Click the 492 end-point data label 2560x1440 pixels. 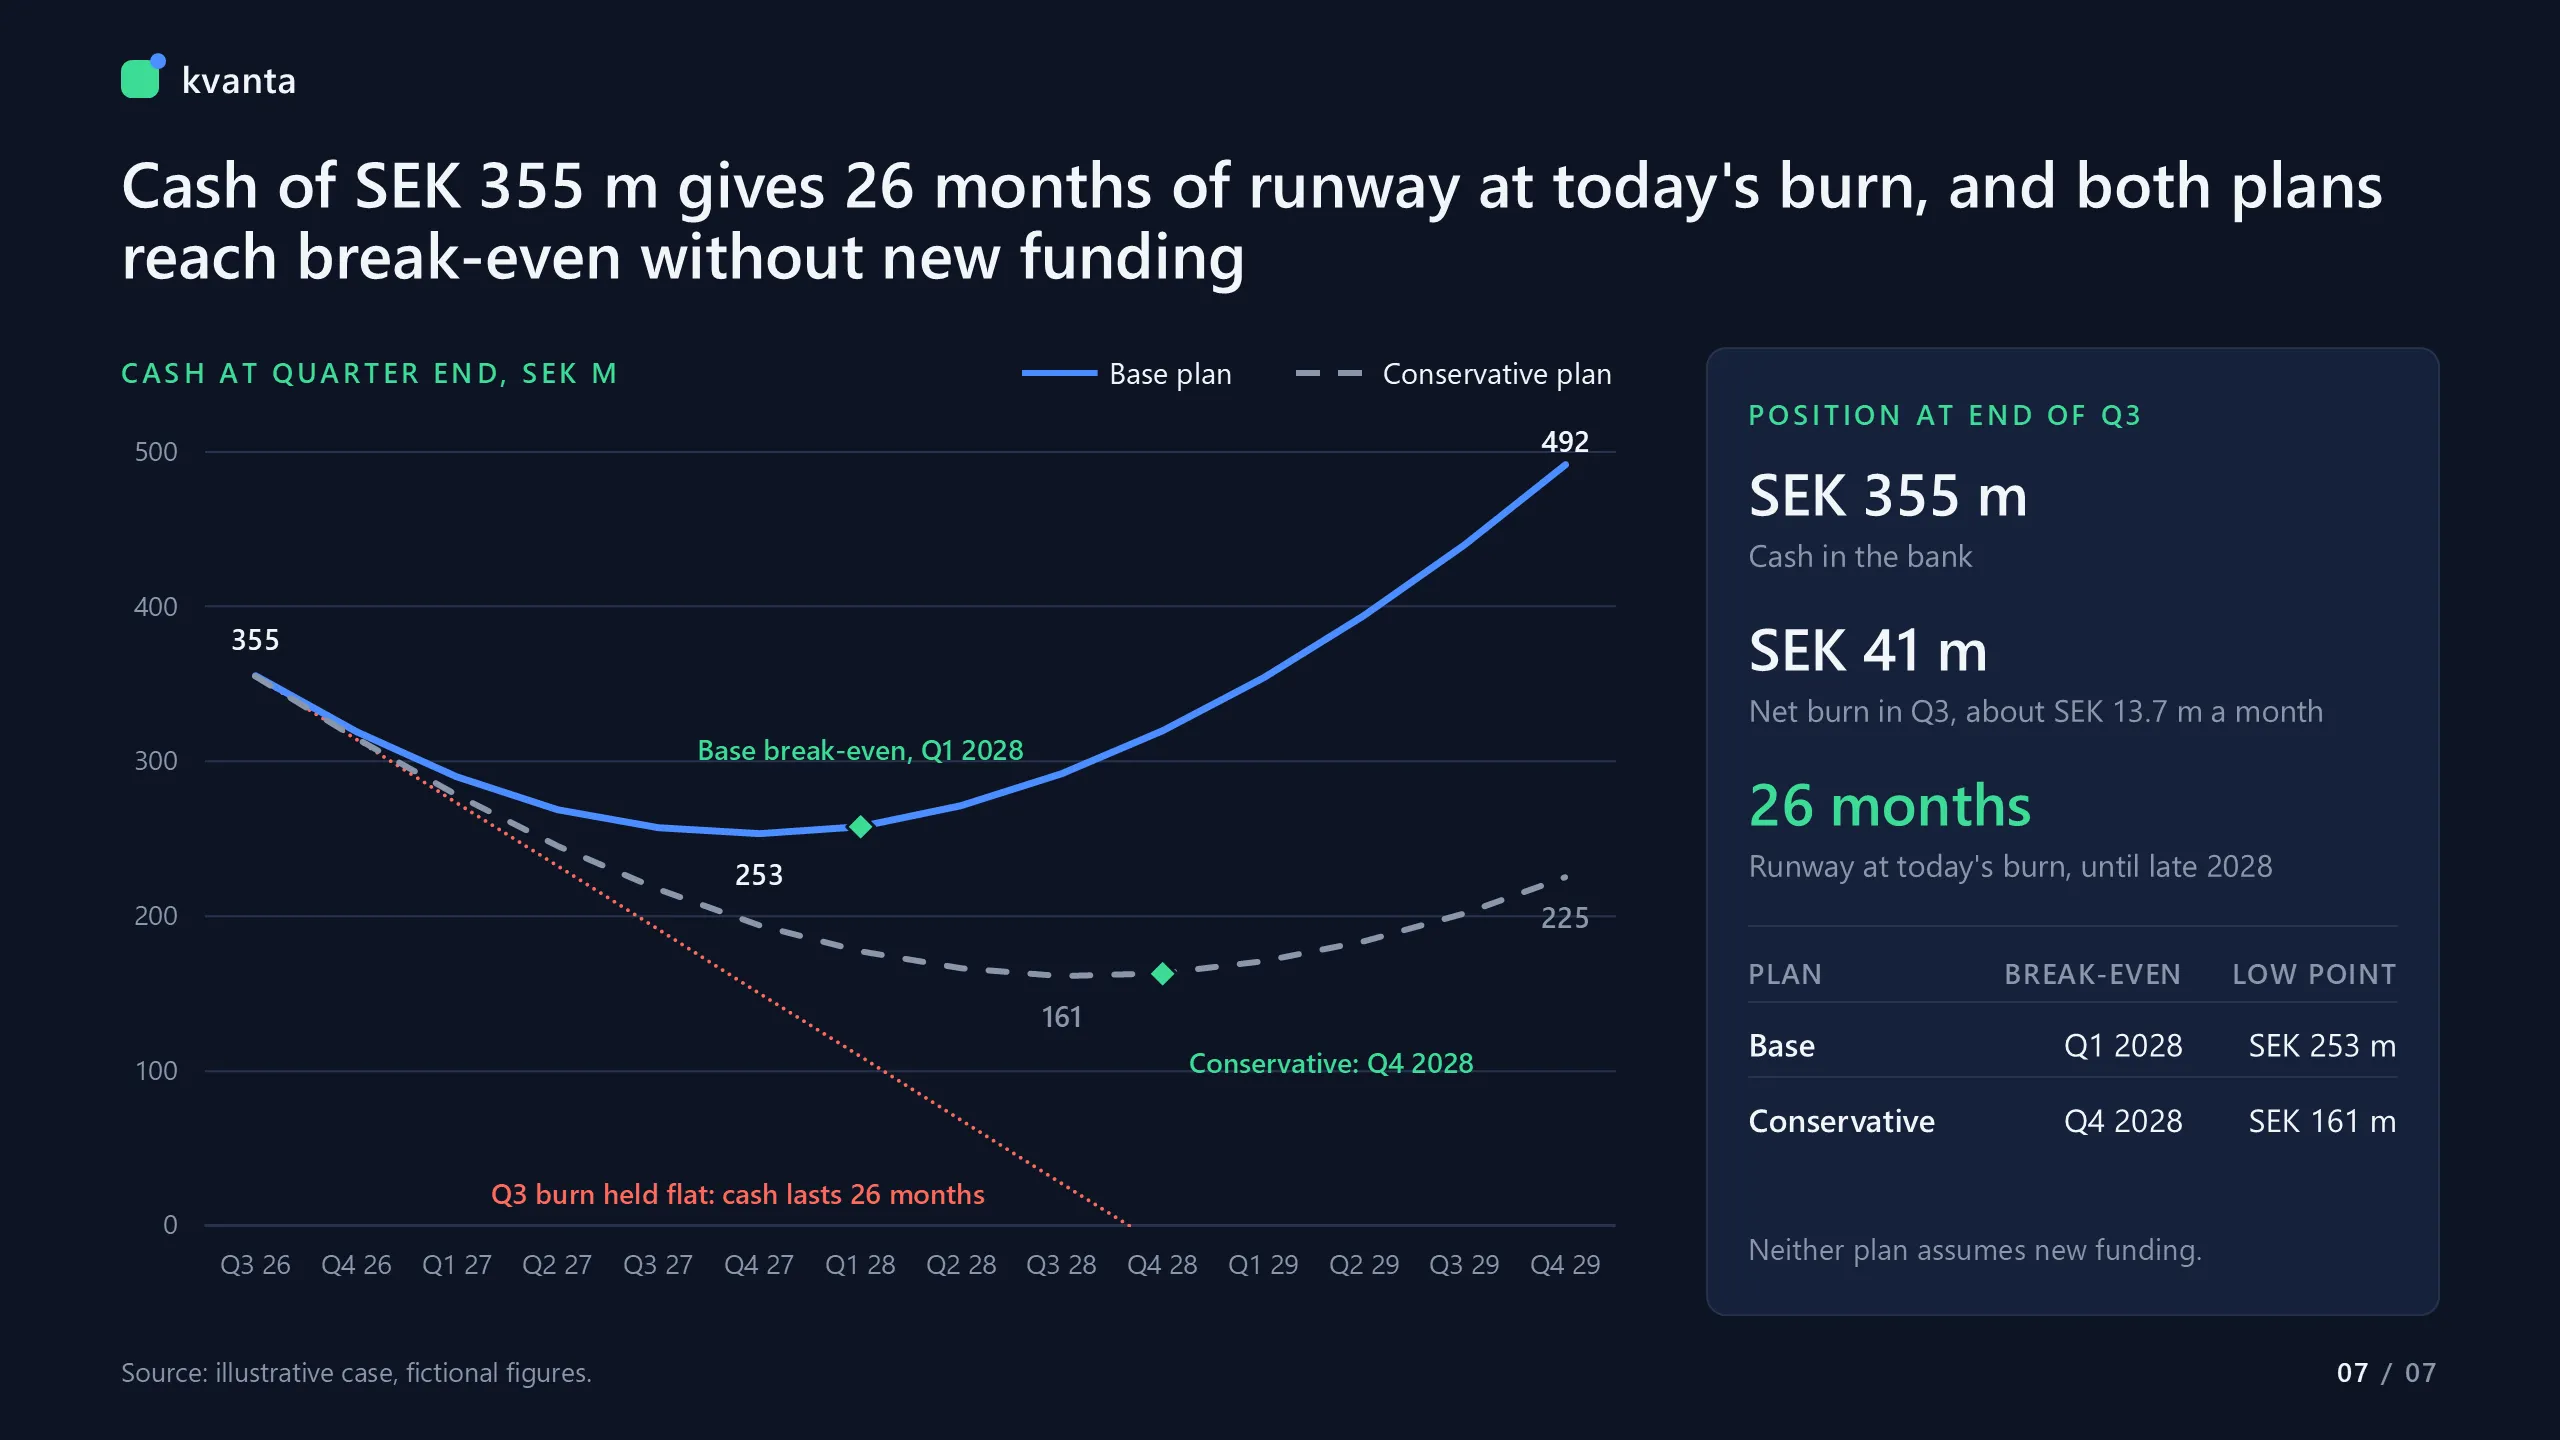point(1565,441)
